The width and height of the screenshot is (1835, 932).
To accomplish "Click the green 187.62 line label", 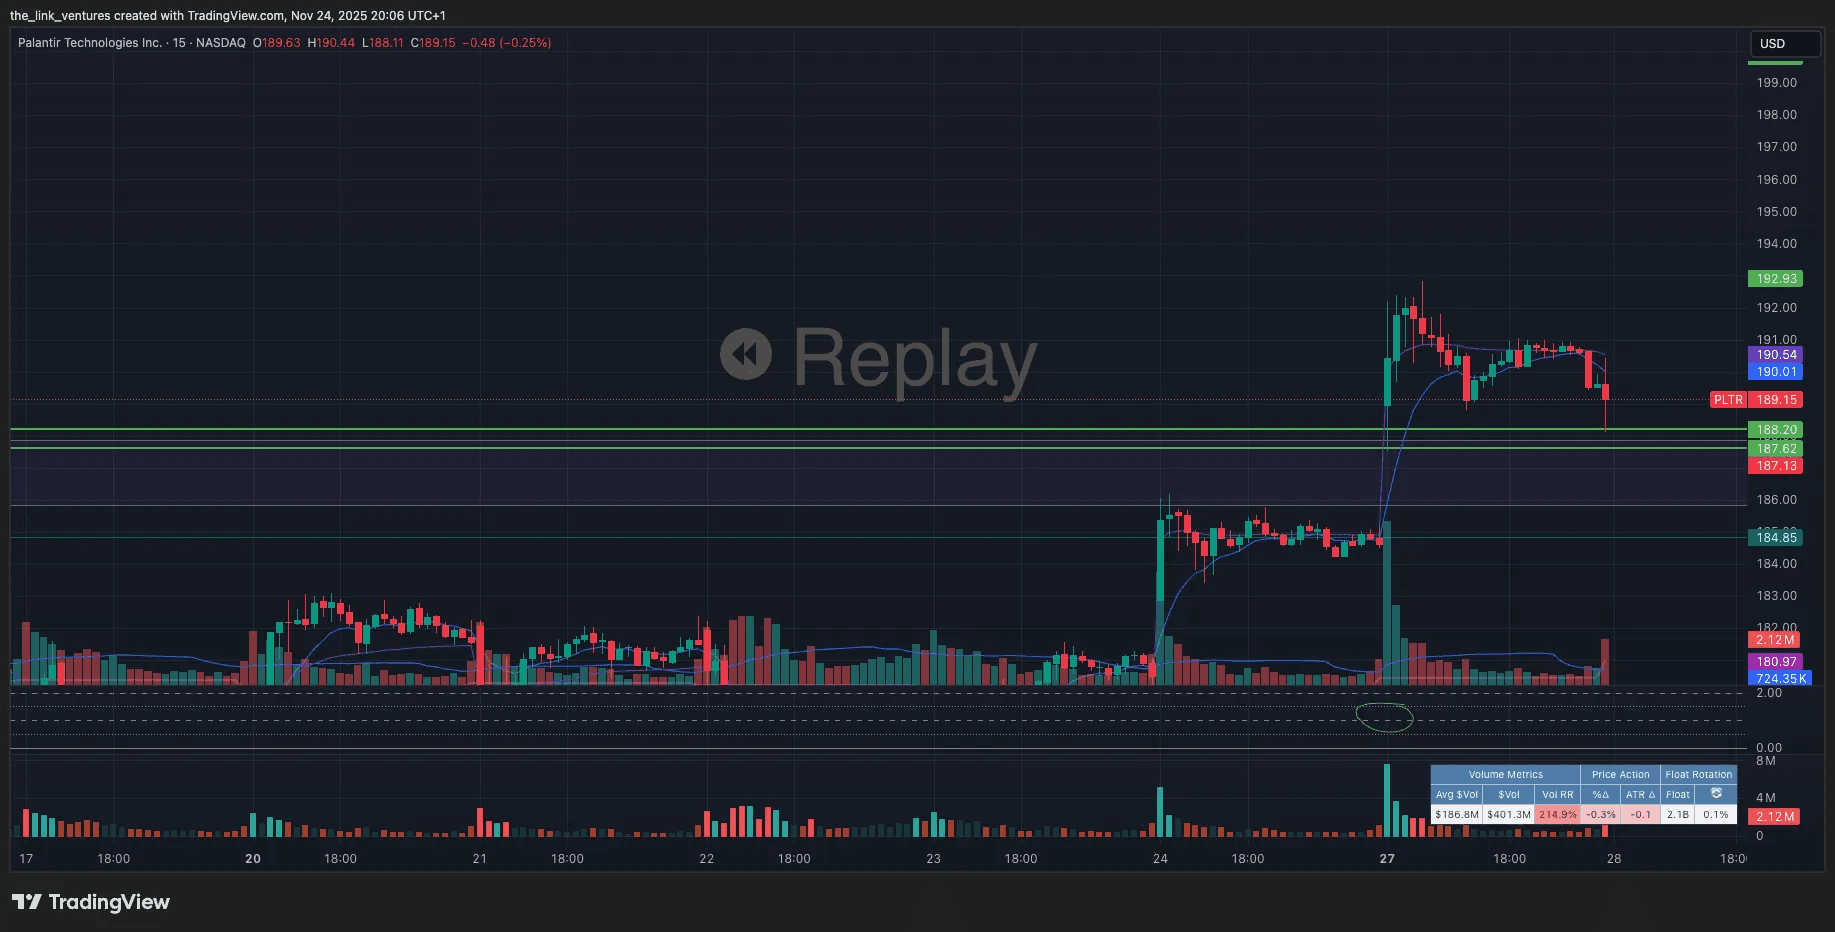I will (x=1776, y=449).
